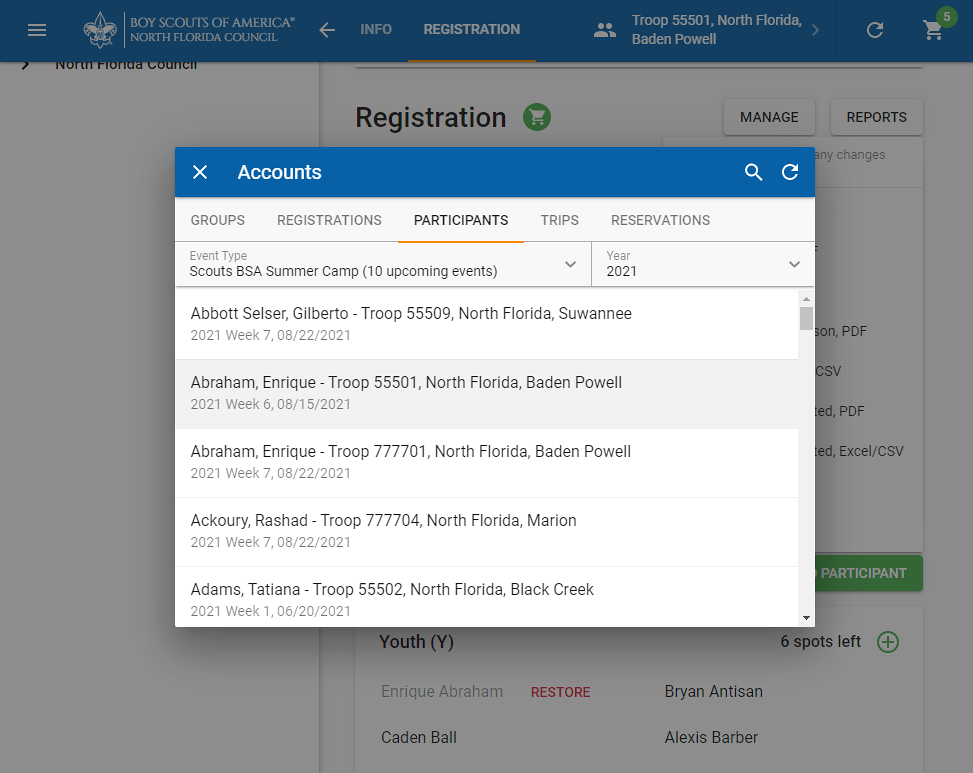This screenshot has width=973, height=773.
Task: Click the green Participant button
Action: [x=868, y=573]
